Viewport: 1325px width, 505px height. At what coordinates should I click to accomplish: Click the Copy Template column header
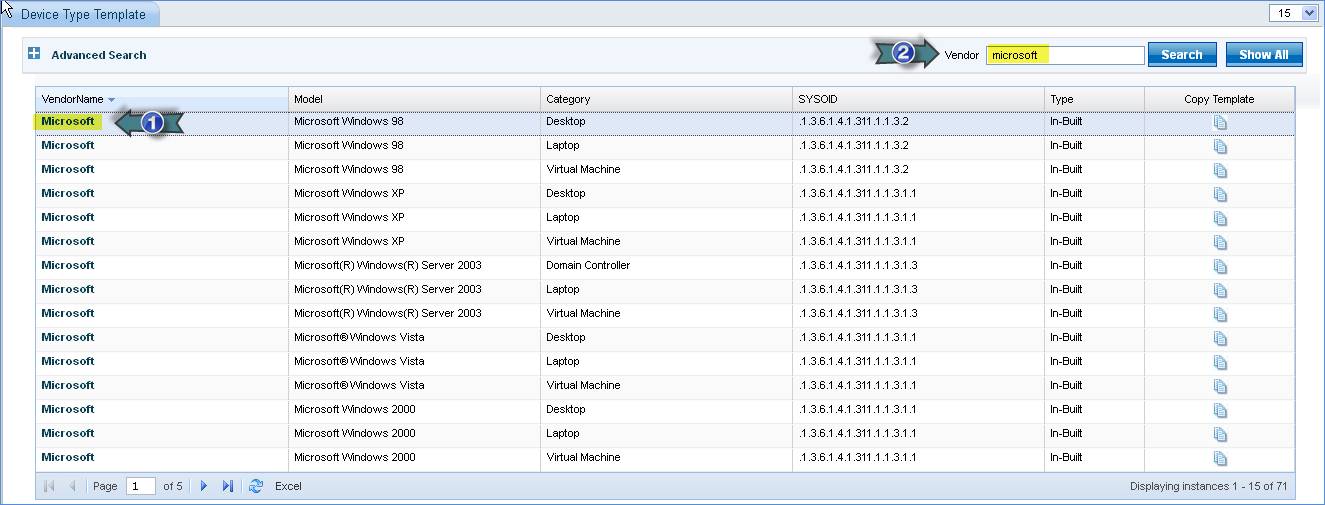click(1219, 99)
